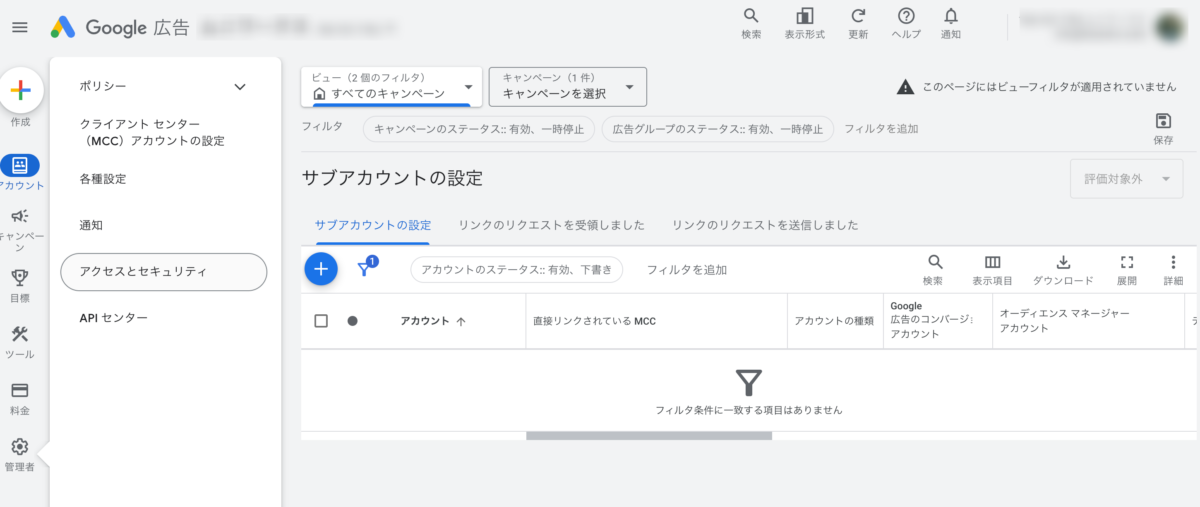Open the ヘルプ help icon
This screenshot has width=1200, height=507.
pyautogui.click(x=906, y=17)
